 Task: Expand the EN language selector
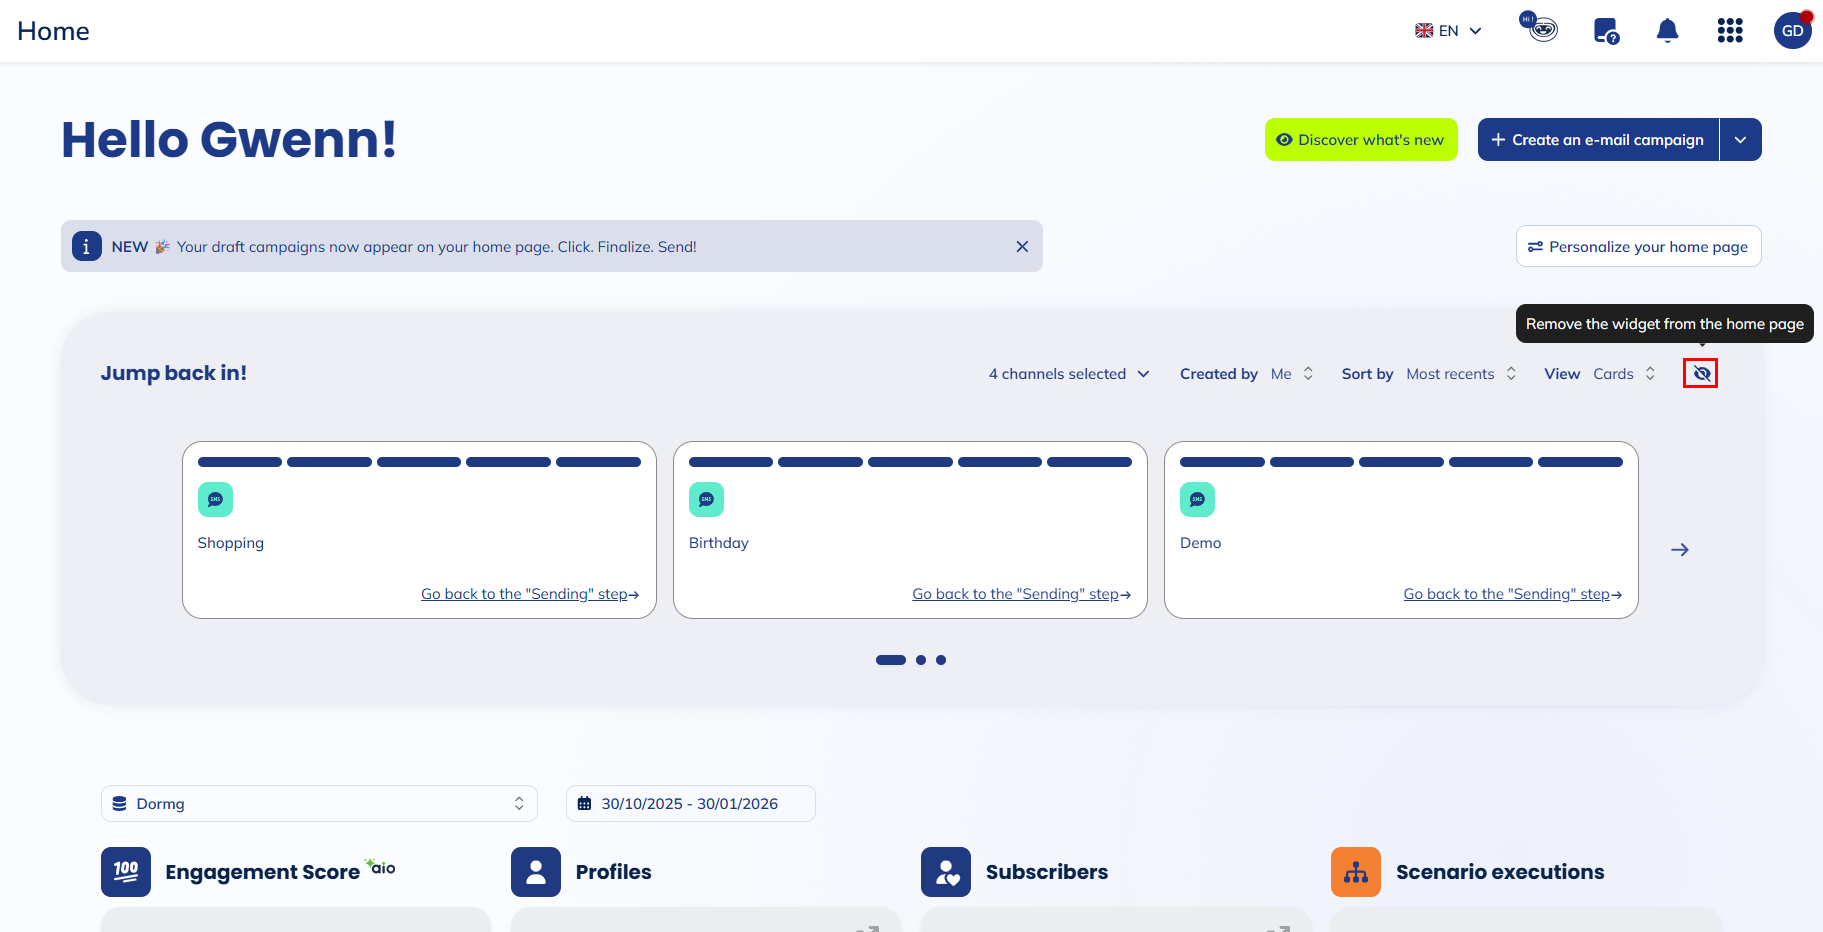tap(1448, 31)
